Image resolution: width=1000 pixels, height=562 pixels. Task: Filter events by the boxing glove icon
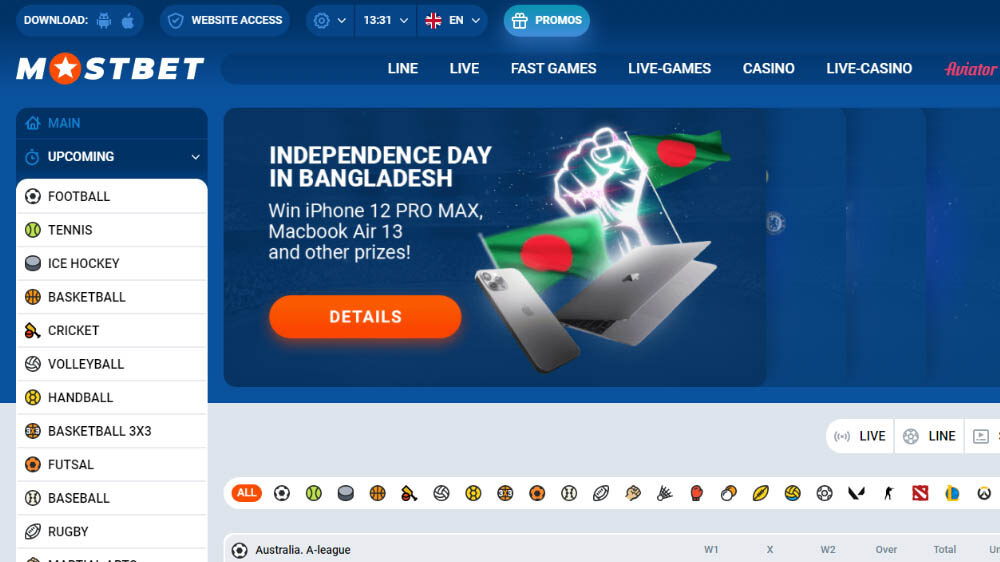[696, 493]
